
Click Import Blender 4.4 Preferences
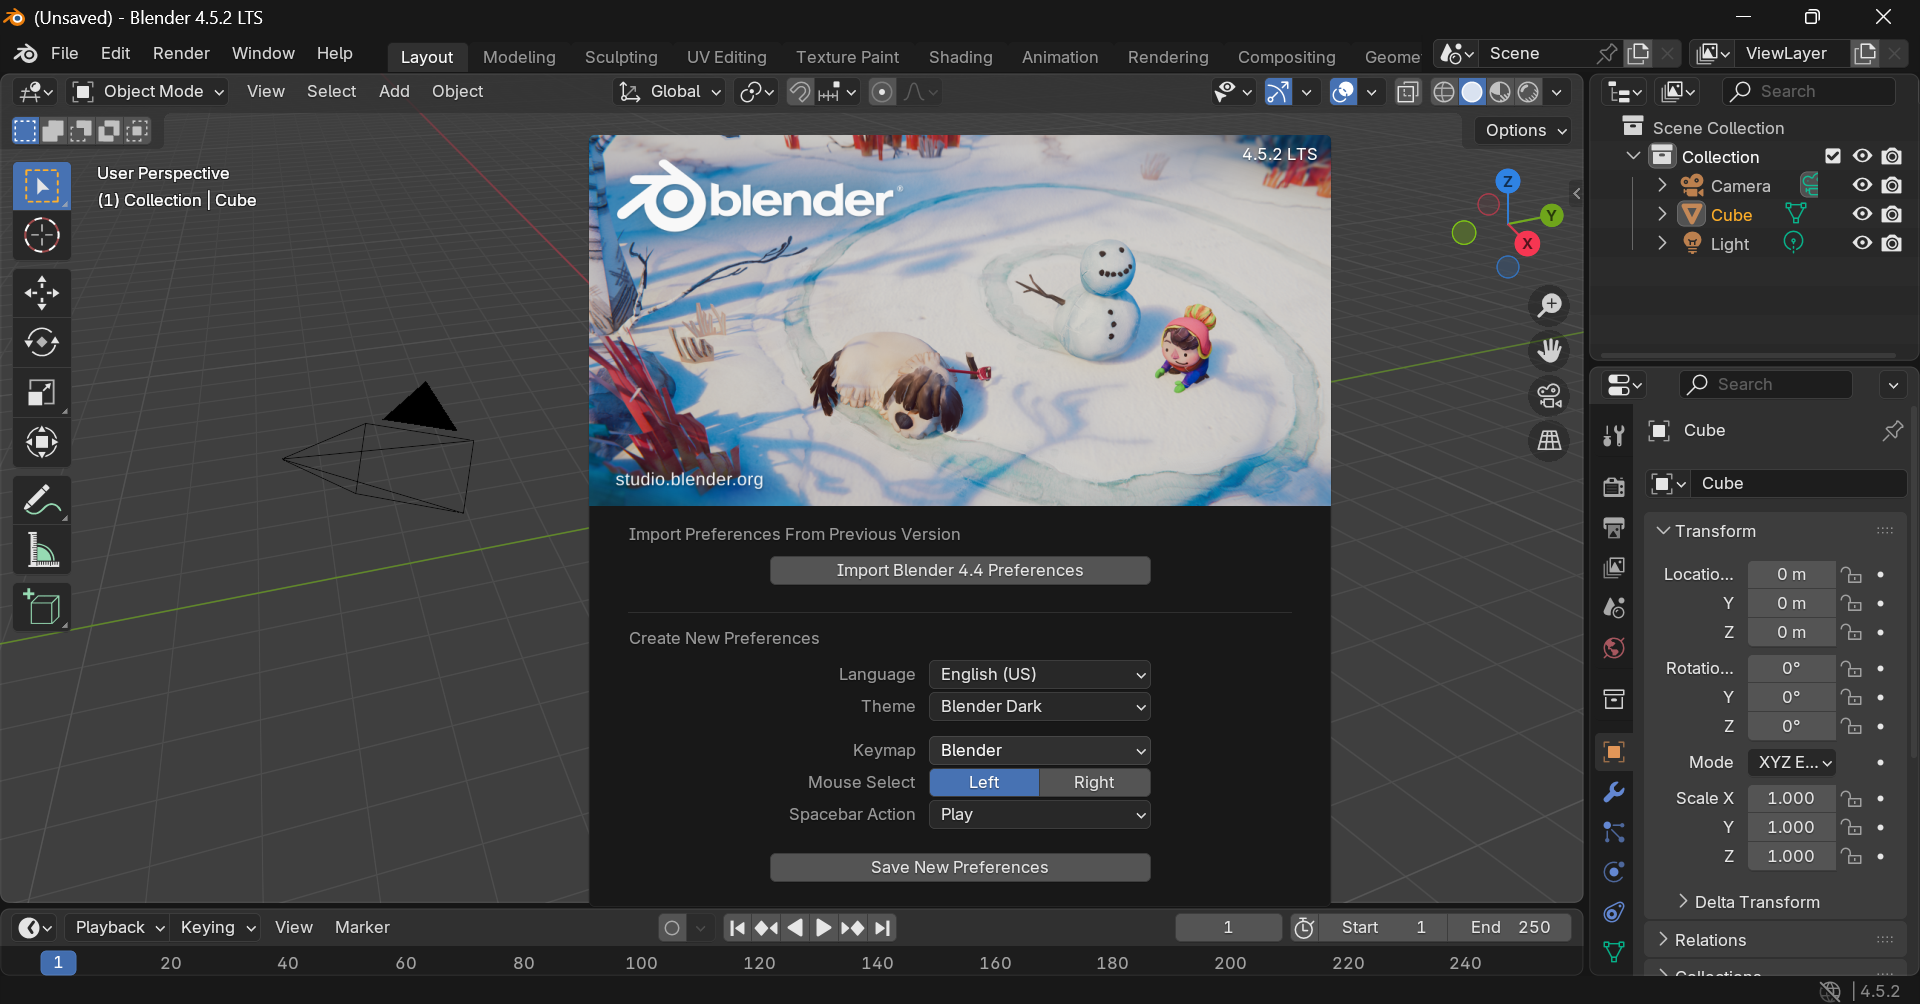(x=960, y=570)
